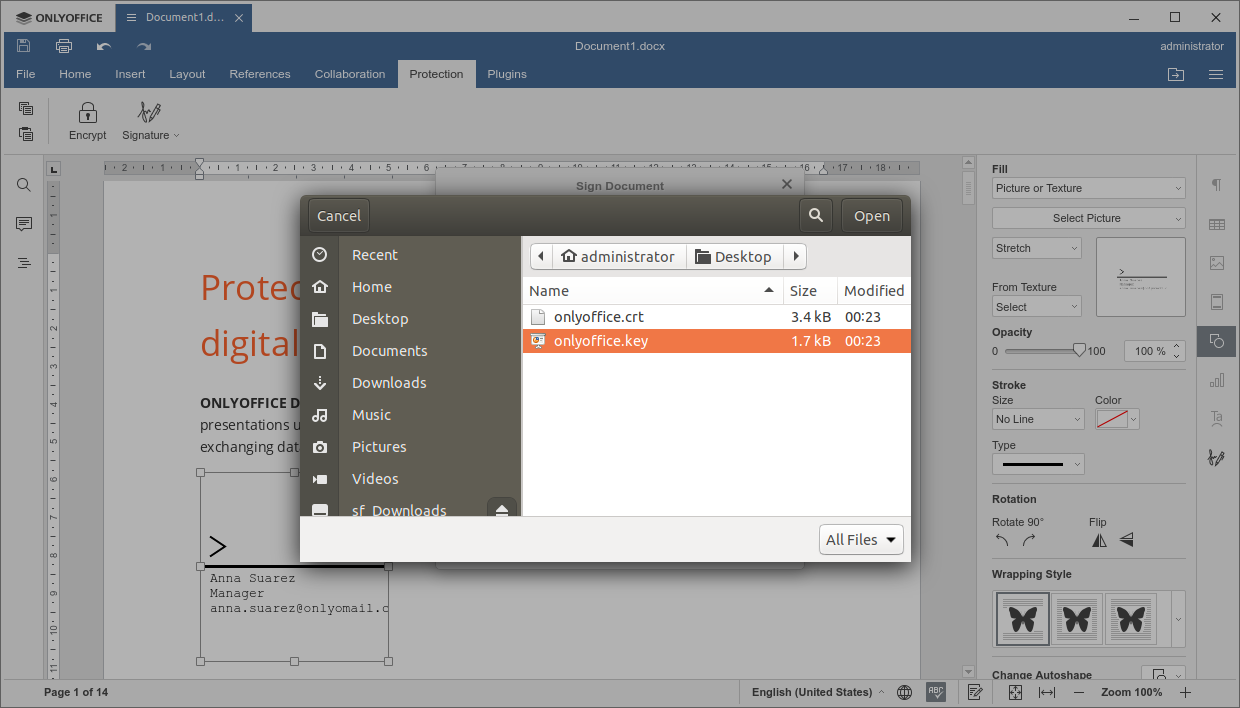Image resolution: width=1240 pixels, height=708 pixels.
Task: Click the Encrypt tool on the Protection ribbon
Action: [87, 119]
